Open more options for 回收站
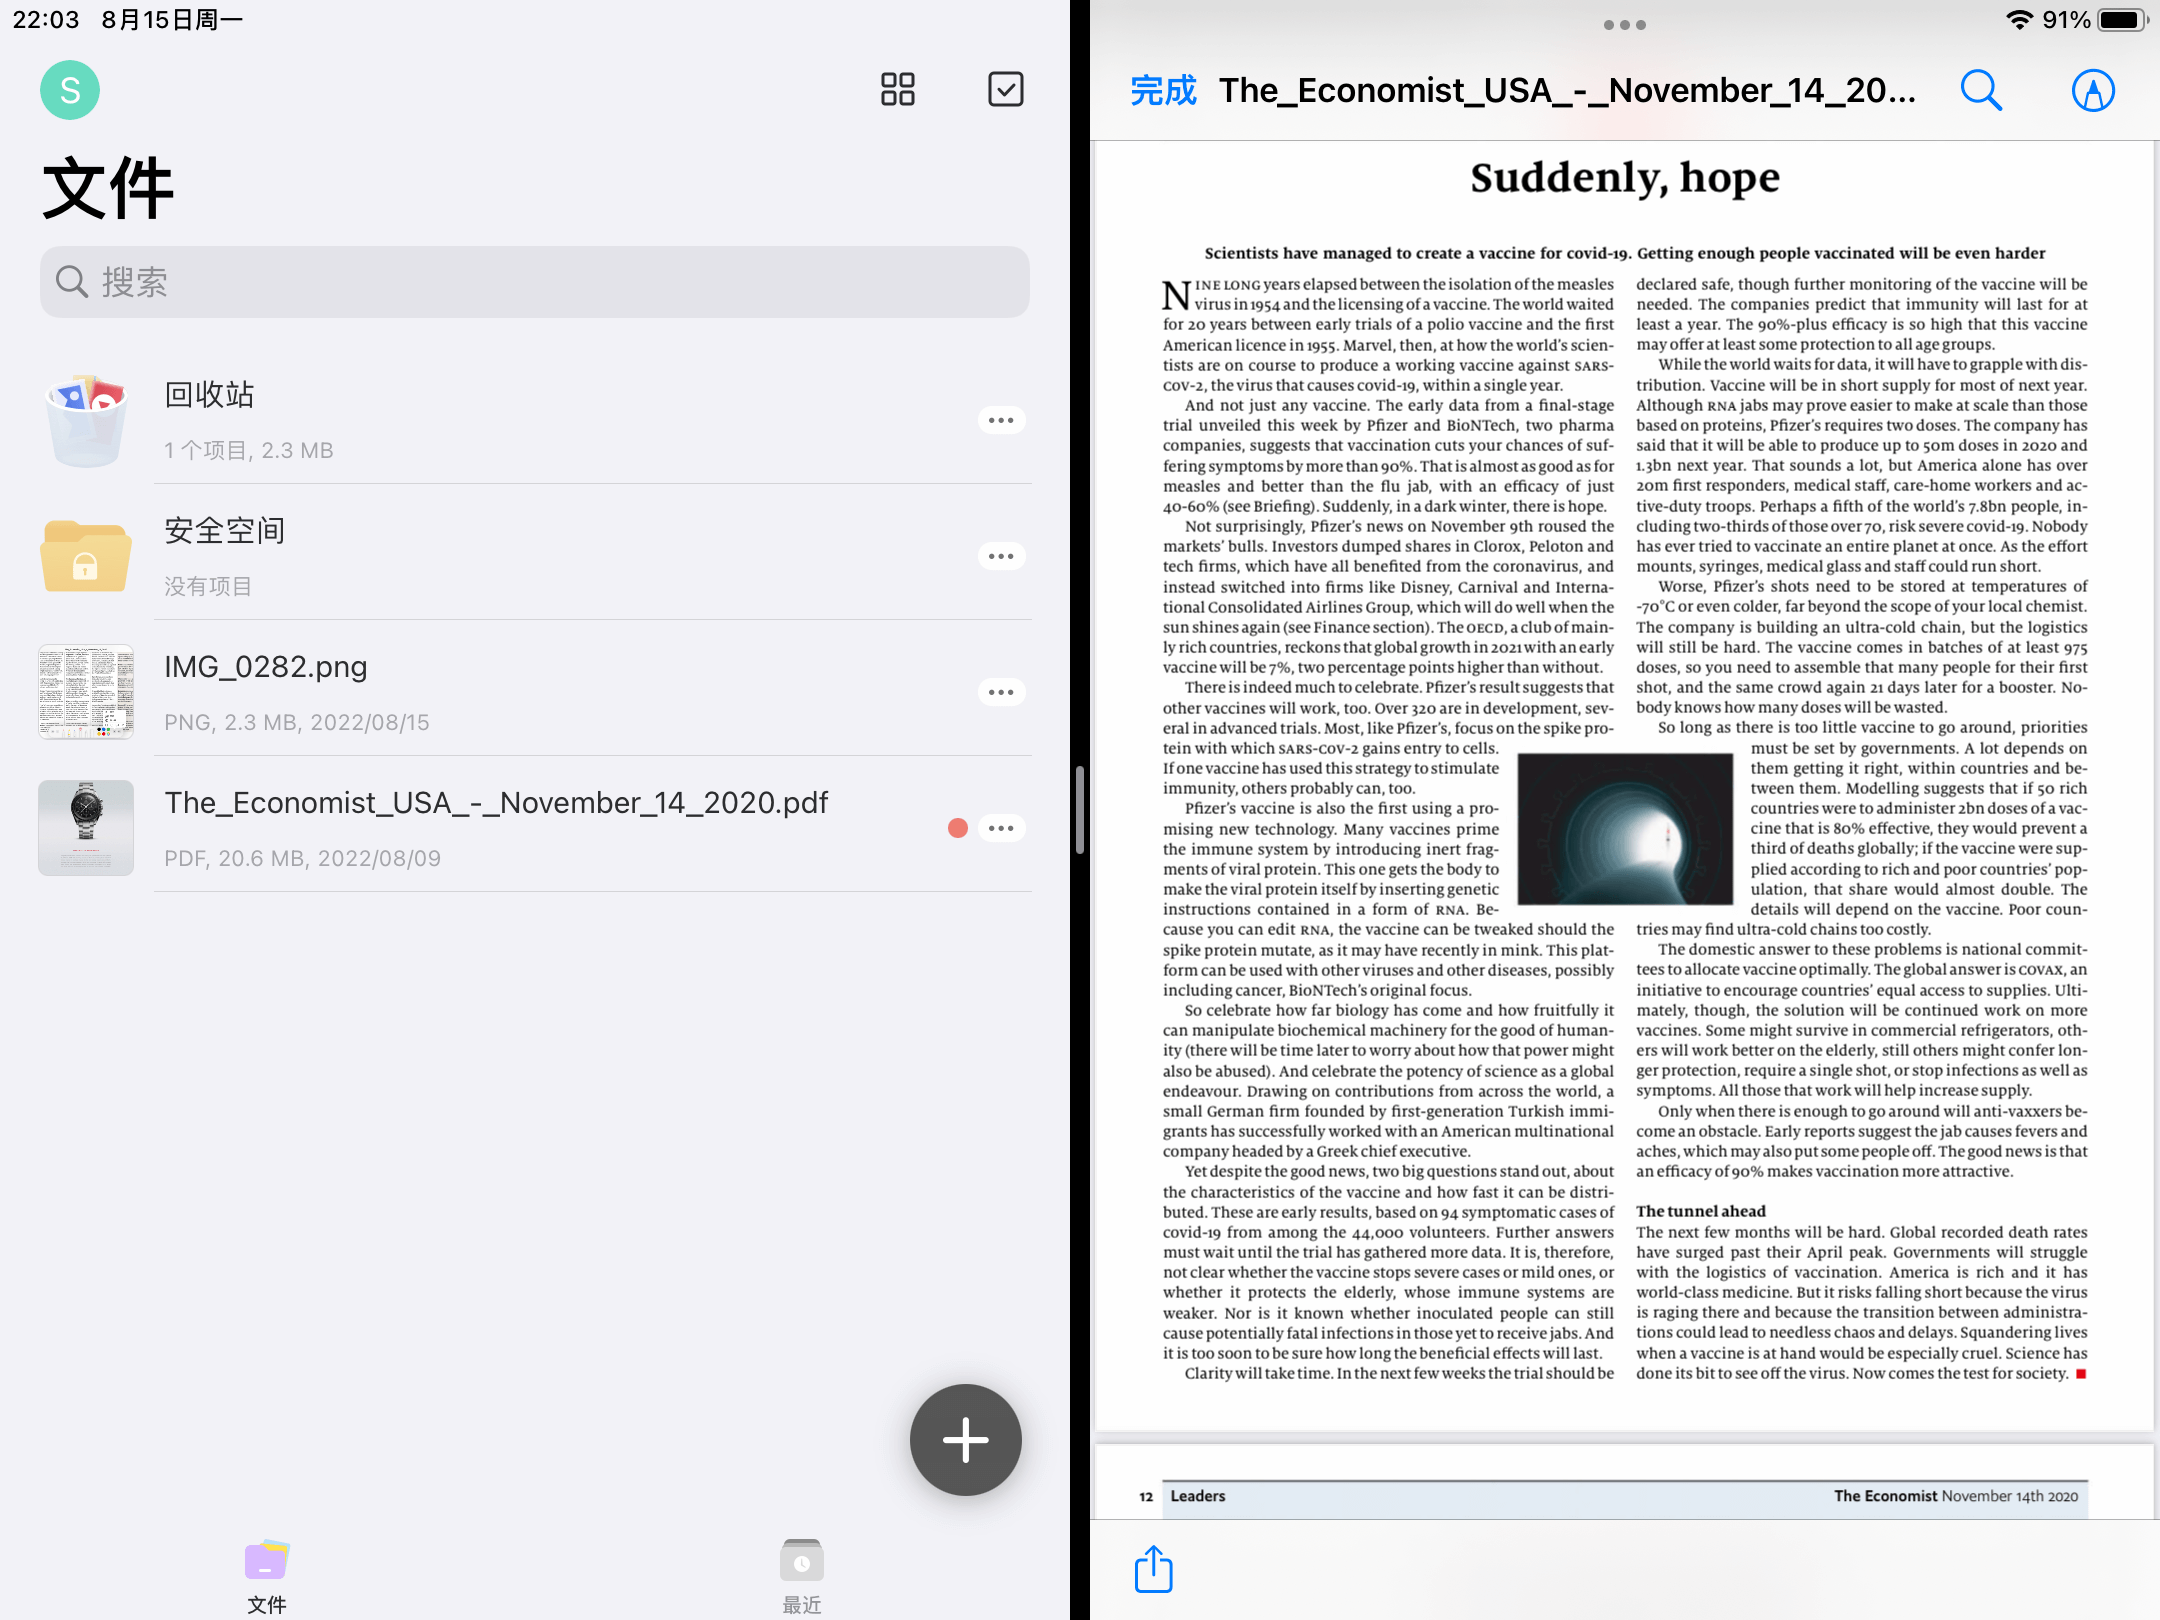 1001,420
